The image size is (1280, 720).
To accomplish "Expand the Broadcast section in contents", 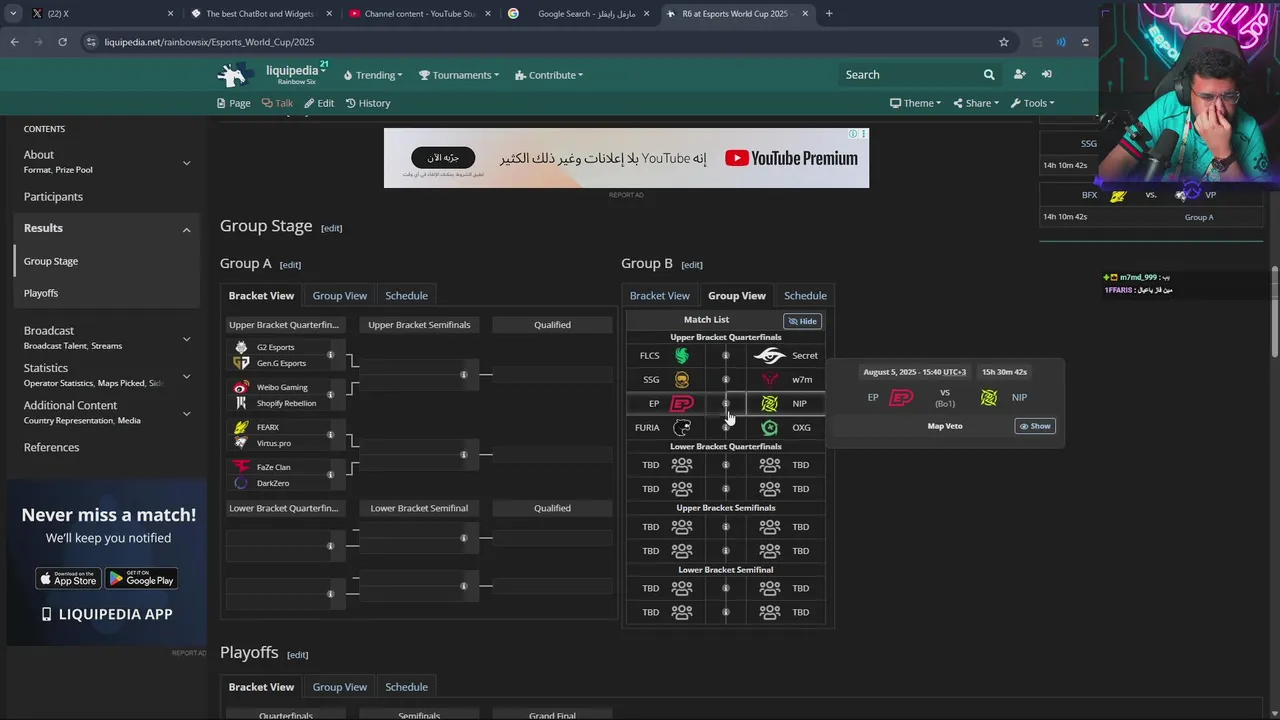I will tap(186, 338).
